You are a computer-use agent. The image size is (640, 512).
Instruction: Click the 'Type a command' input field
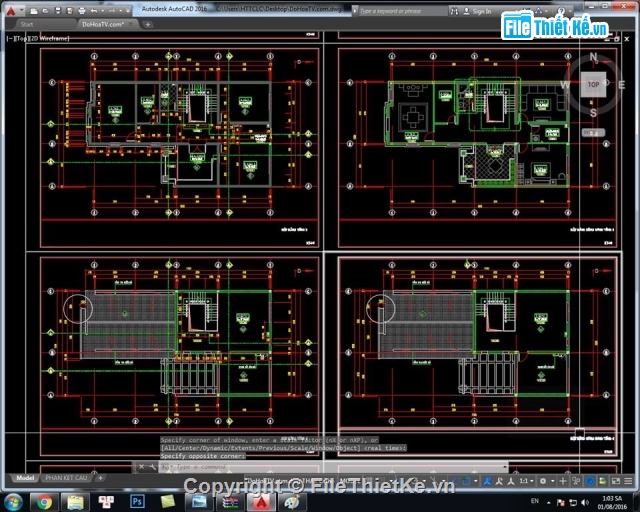point(333,466)
